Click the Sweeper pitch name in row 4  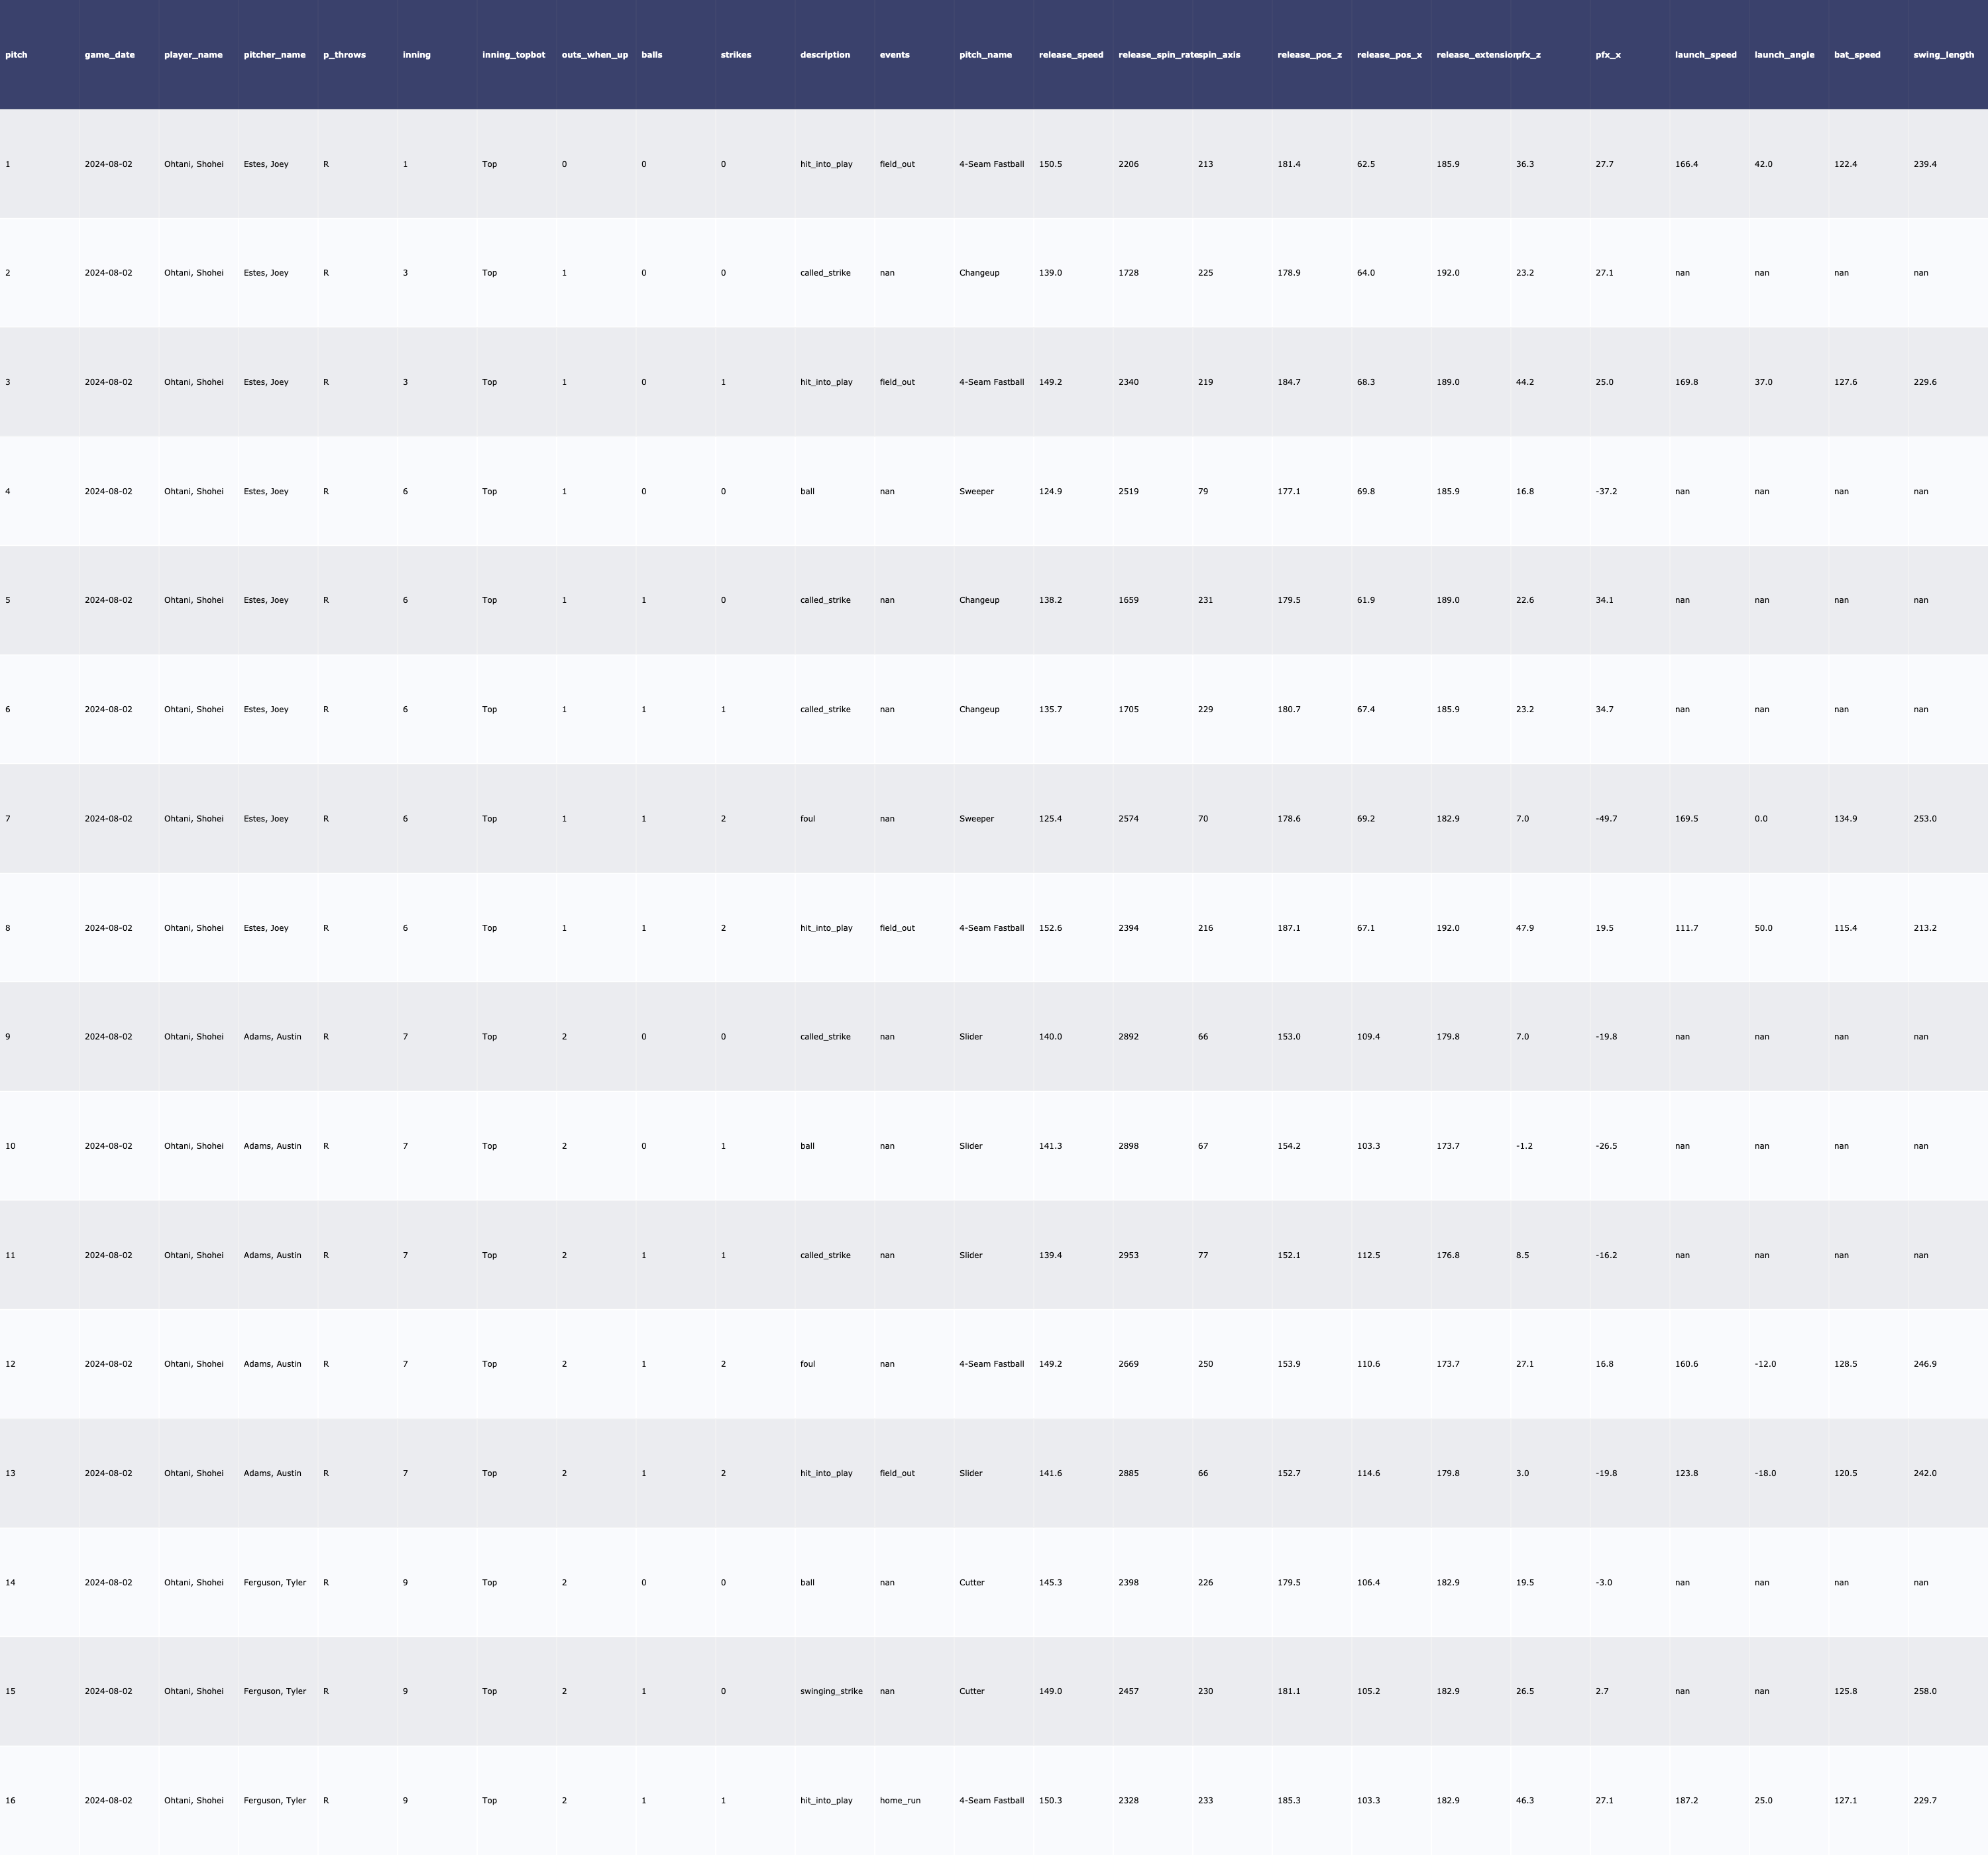click(976, 491)
